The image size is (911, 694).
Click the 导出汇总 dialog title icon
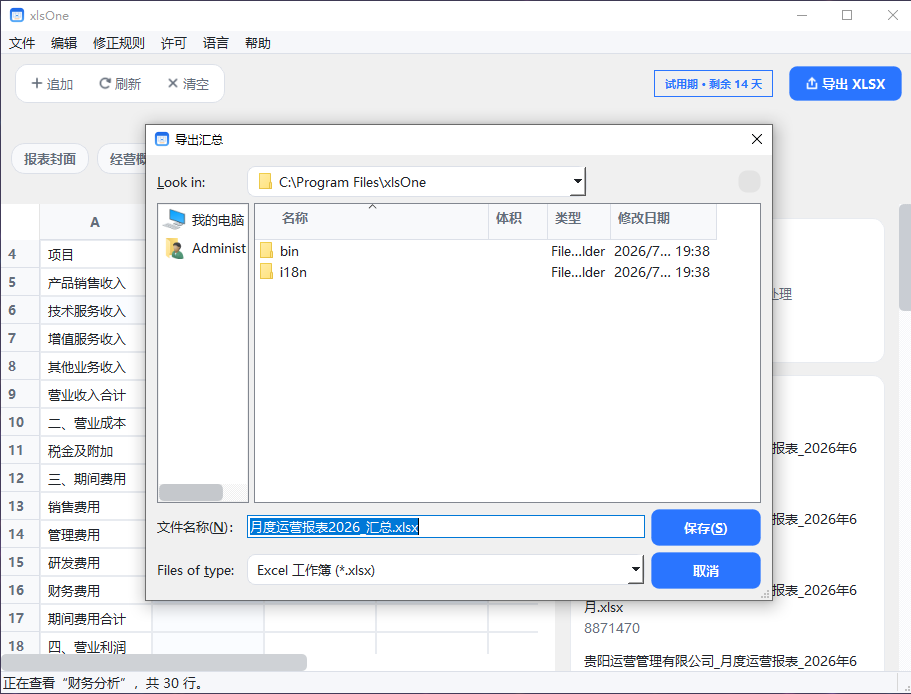point(162,139)
